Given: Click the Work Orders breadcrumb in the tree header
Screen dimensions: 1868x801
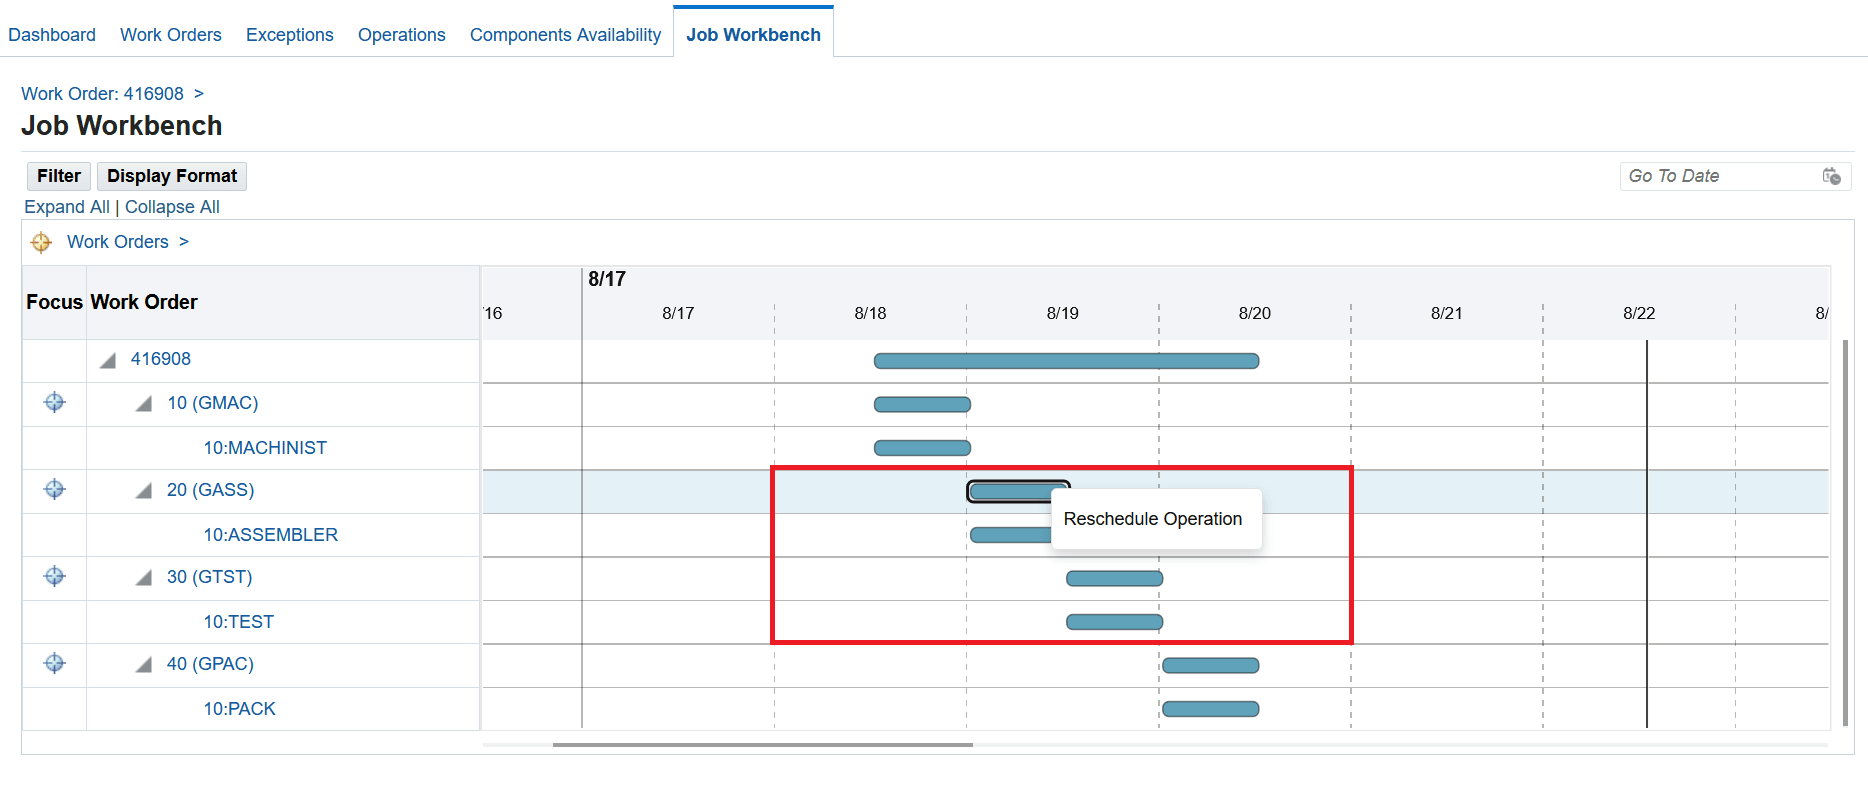Looking at the screenshot, I should [118, 242].
